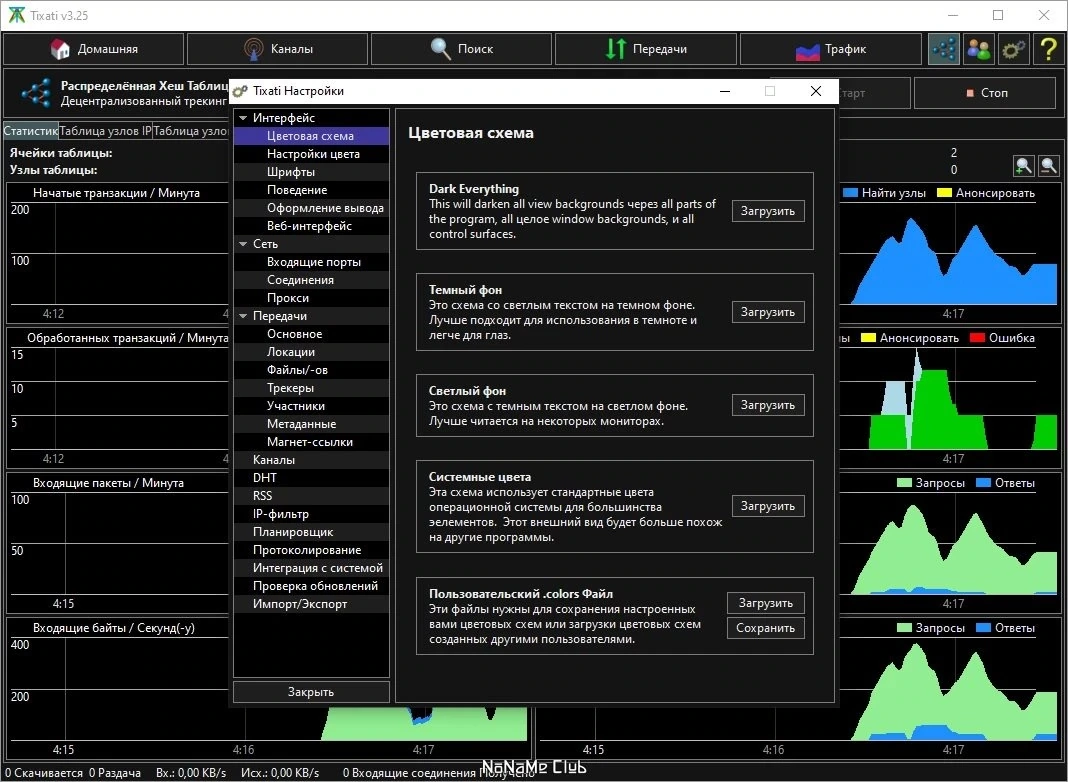Click the Tixati v3.25 title bar icon
1068x782 pixels.
point(16,15)
